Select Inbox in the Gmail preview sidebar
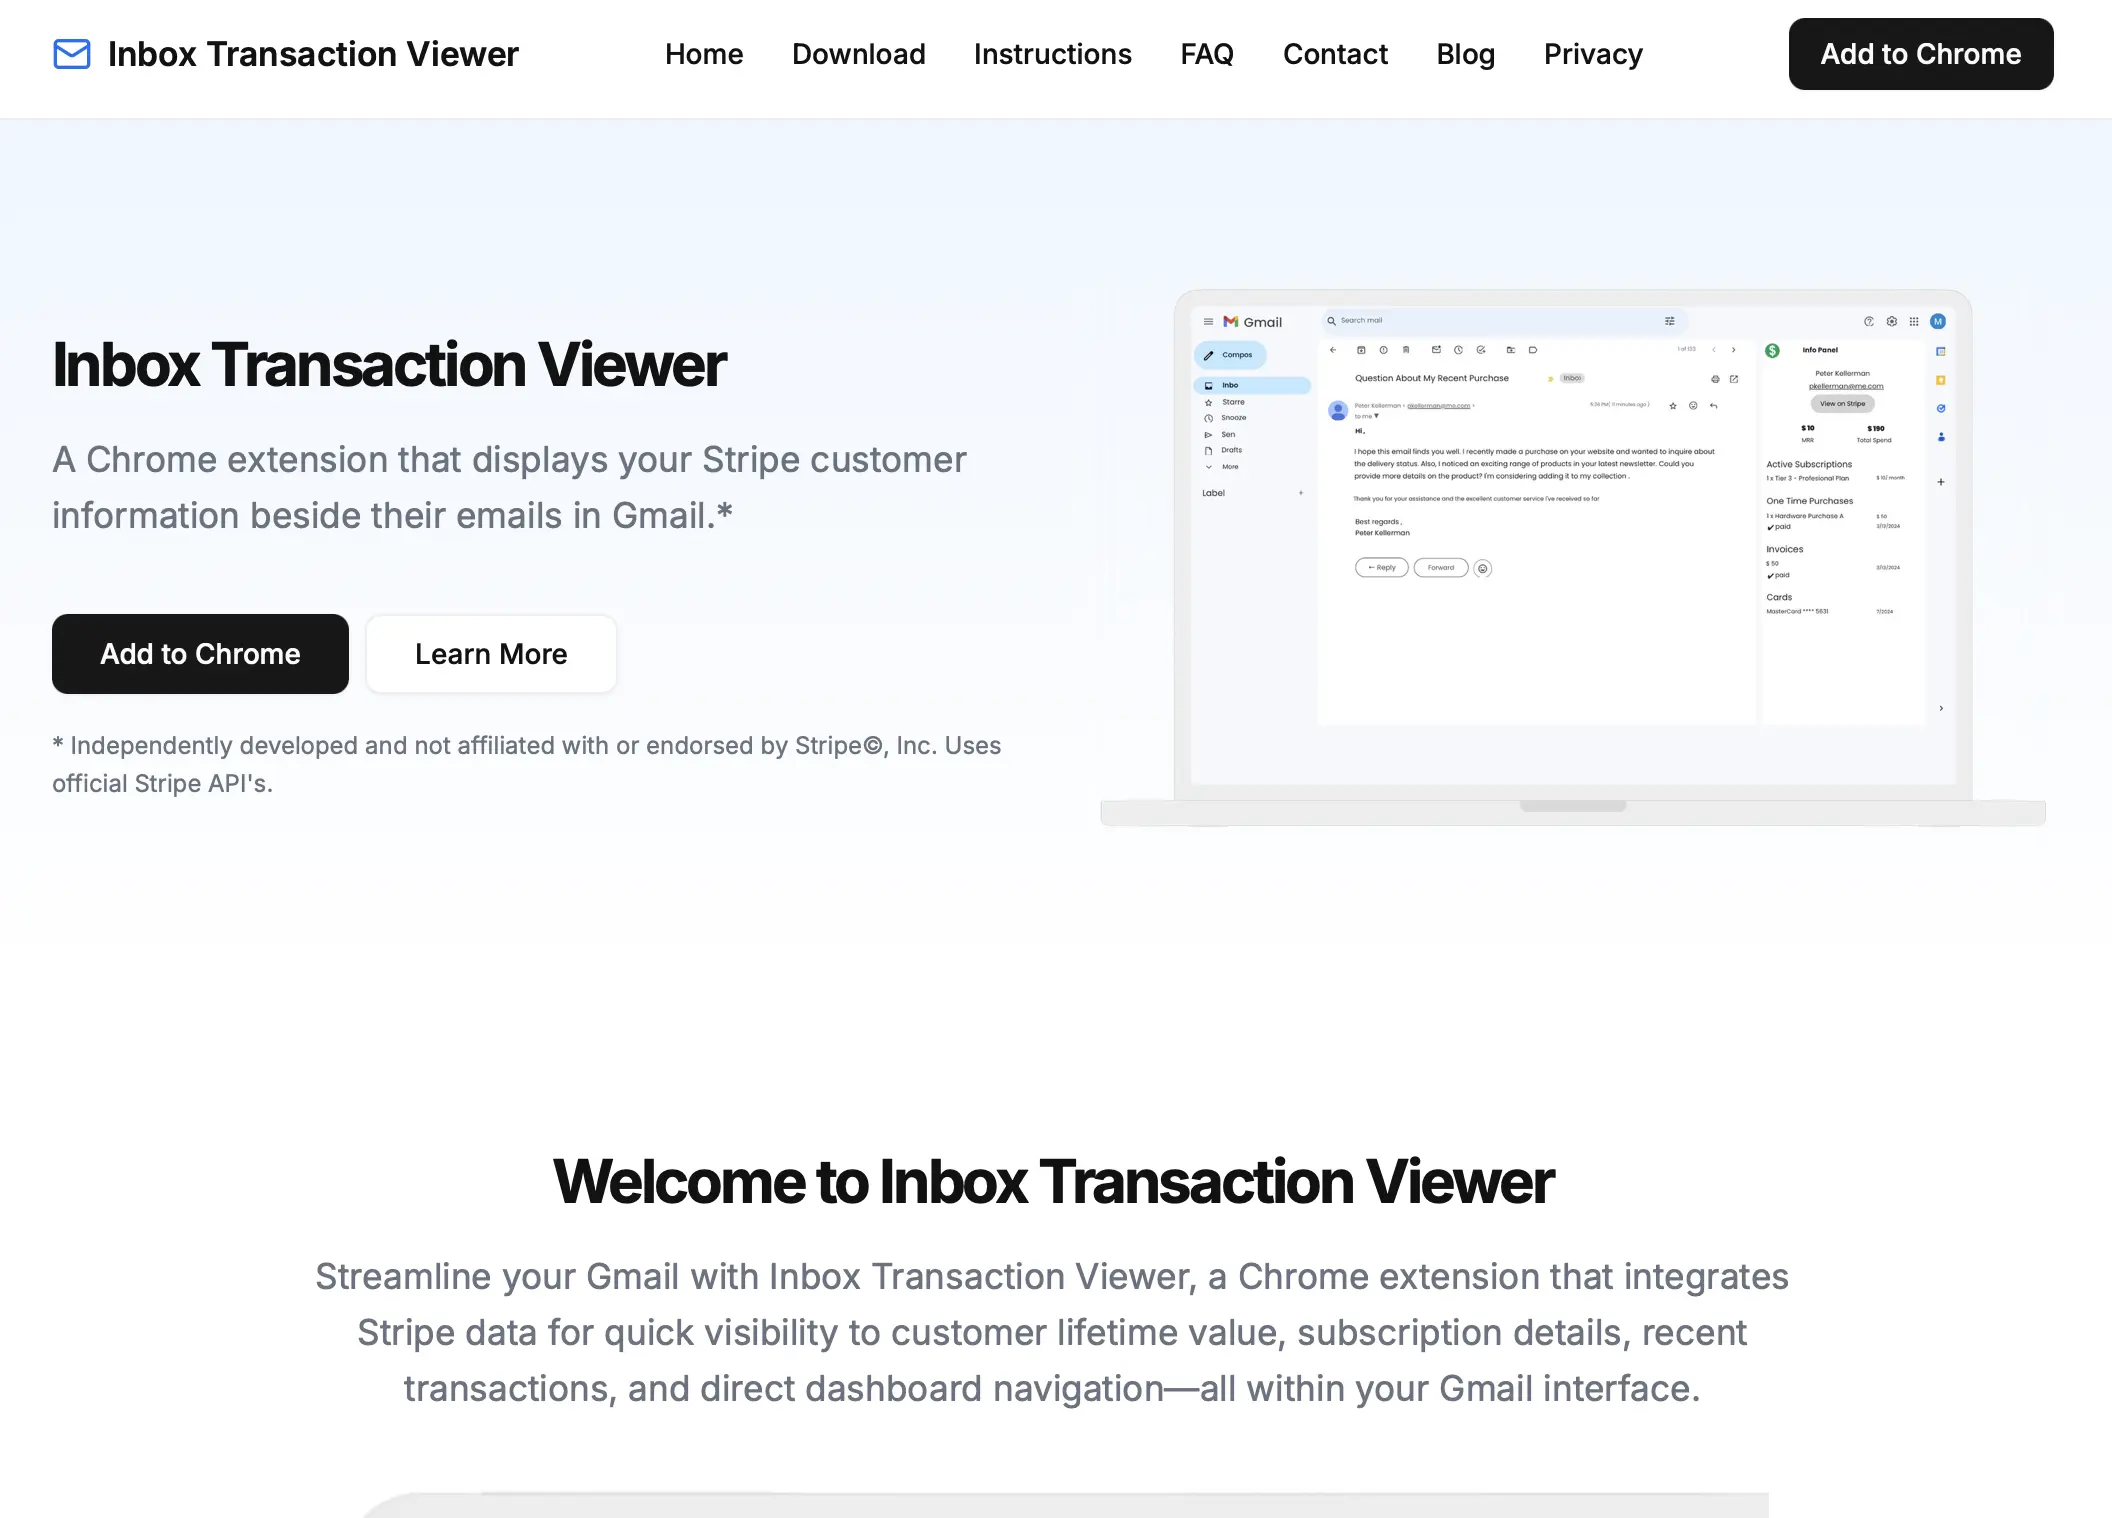This screenshot has height=1518, width=2112. point(1252,385)
